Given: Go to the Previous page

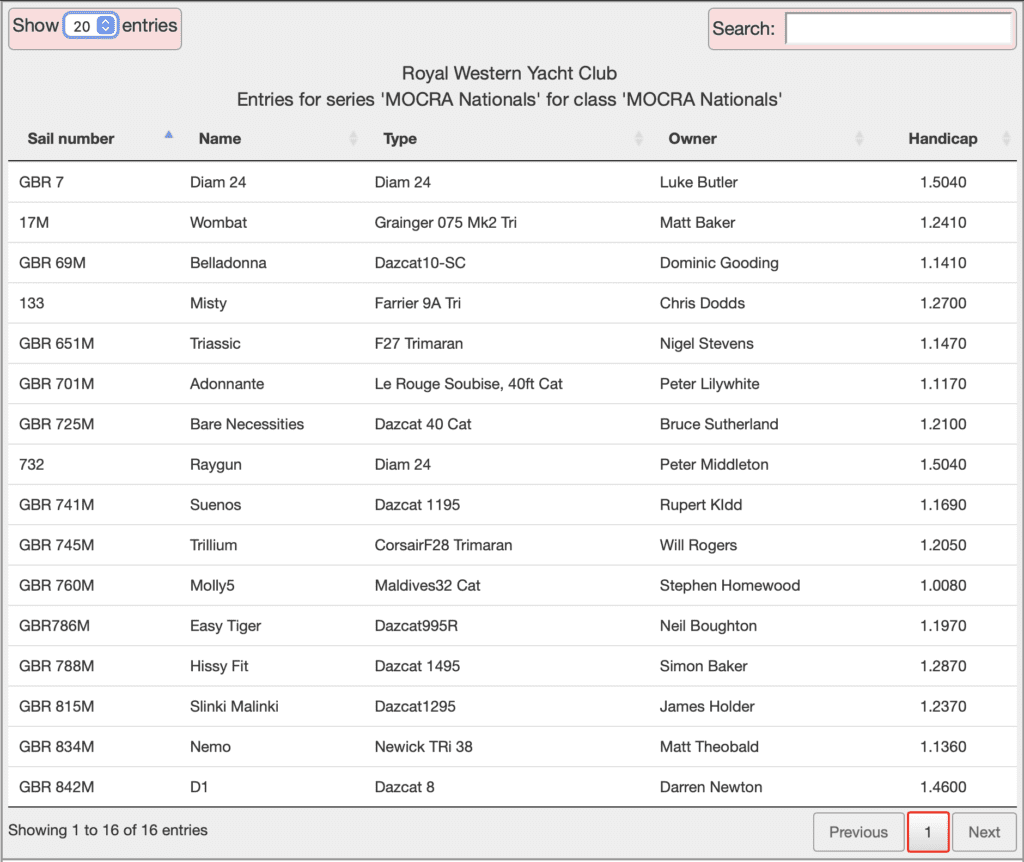Looking at the screenshot, I should [858, 832].
